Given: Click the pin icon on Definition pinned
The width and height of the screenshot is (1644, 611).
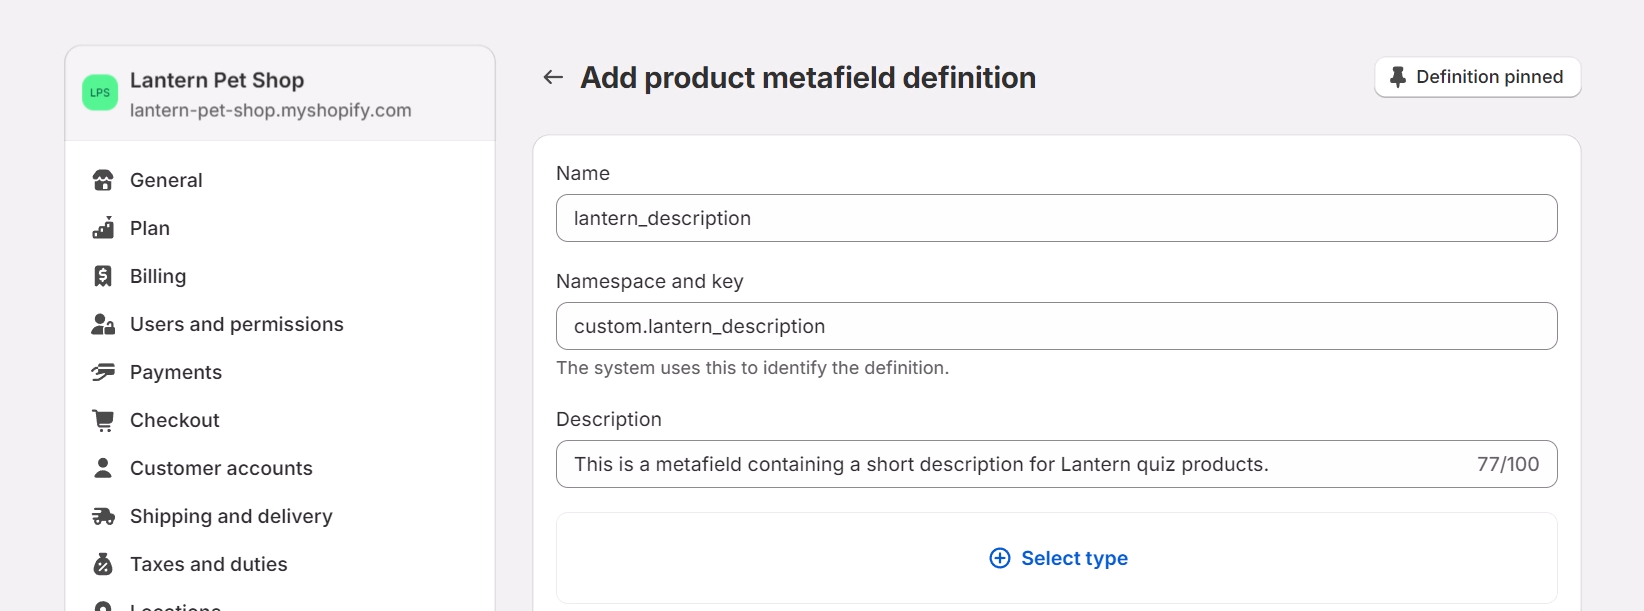Looking at the screenshot, I should pos(1398,77).
